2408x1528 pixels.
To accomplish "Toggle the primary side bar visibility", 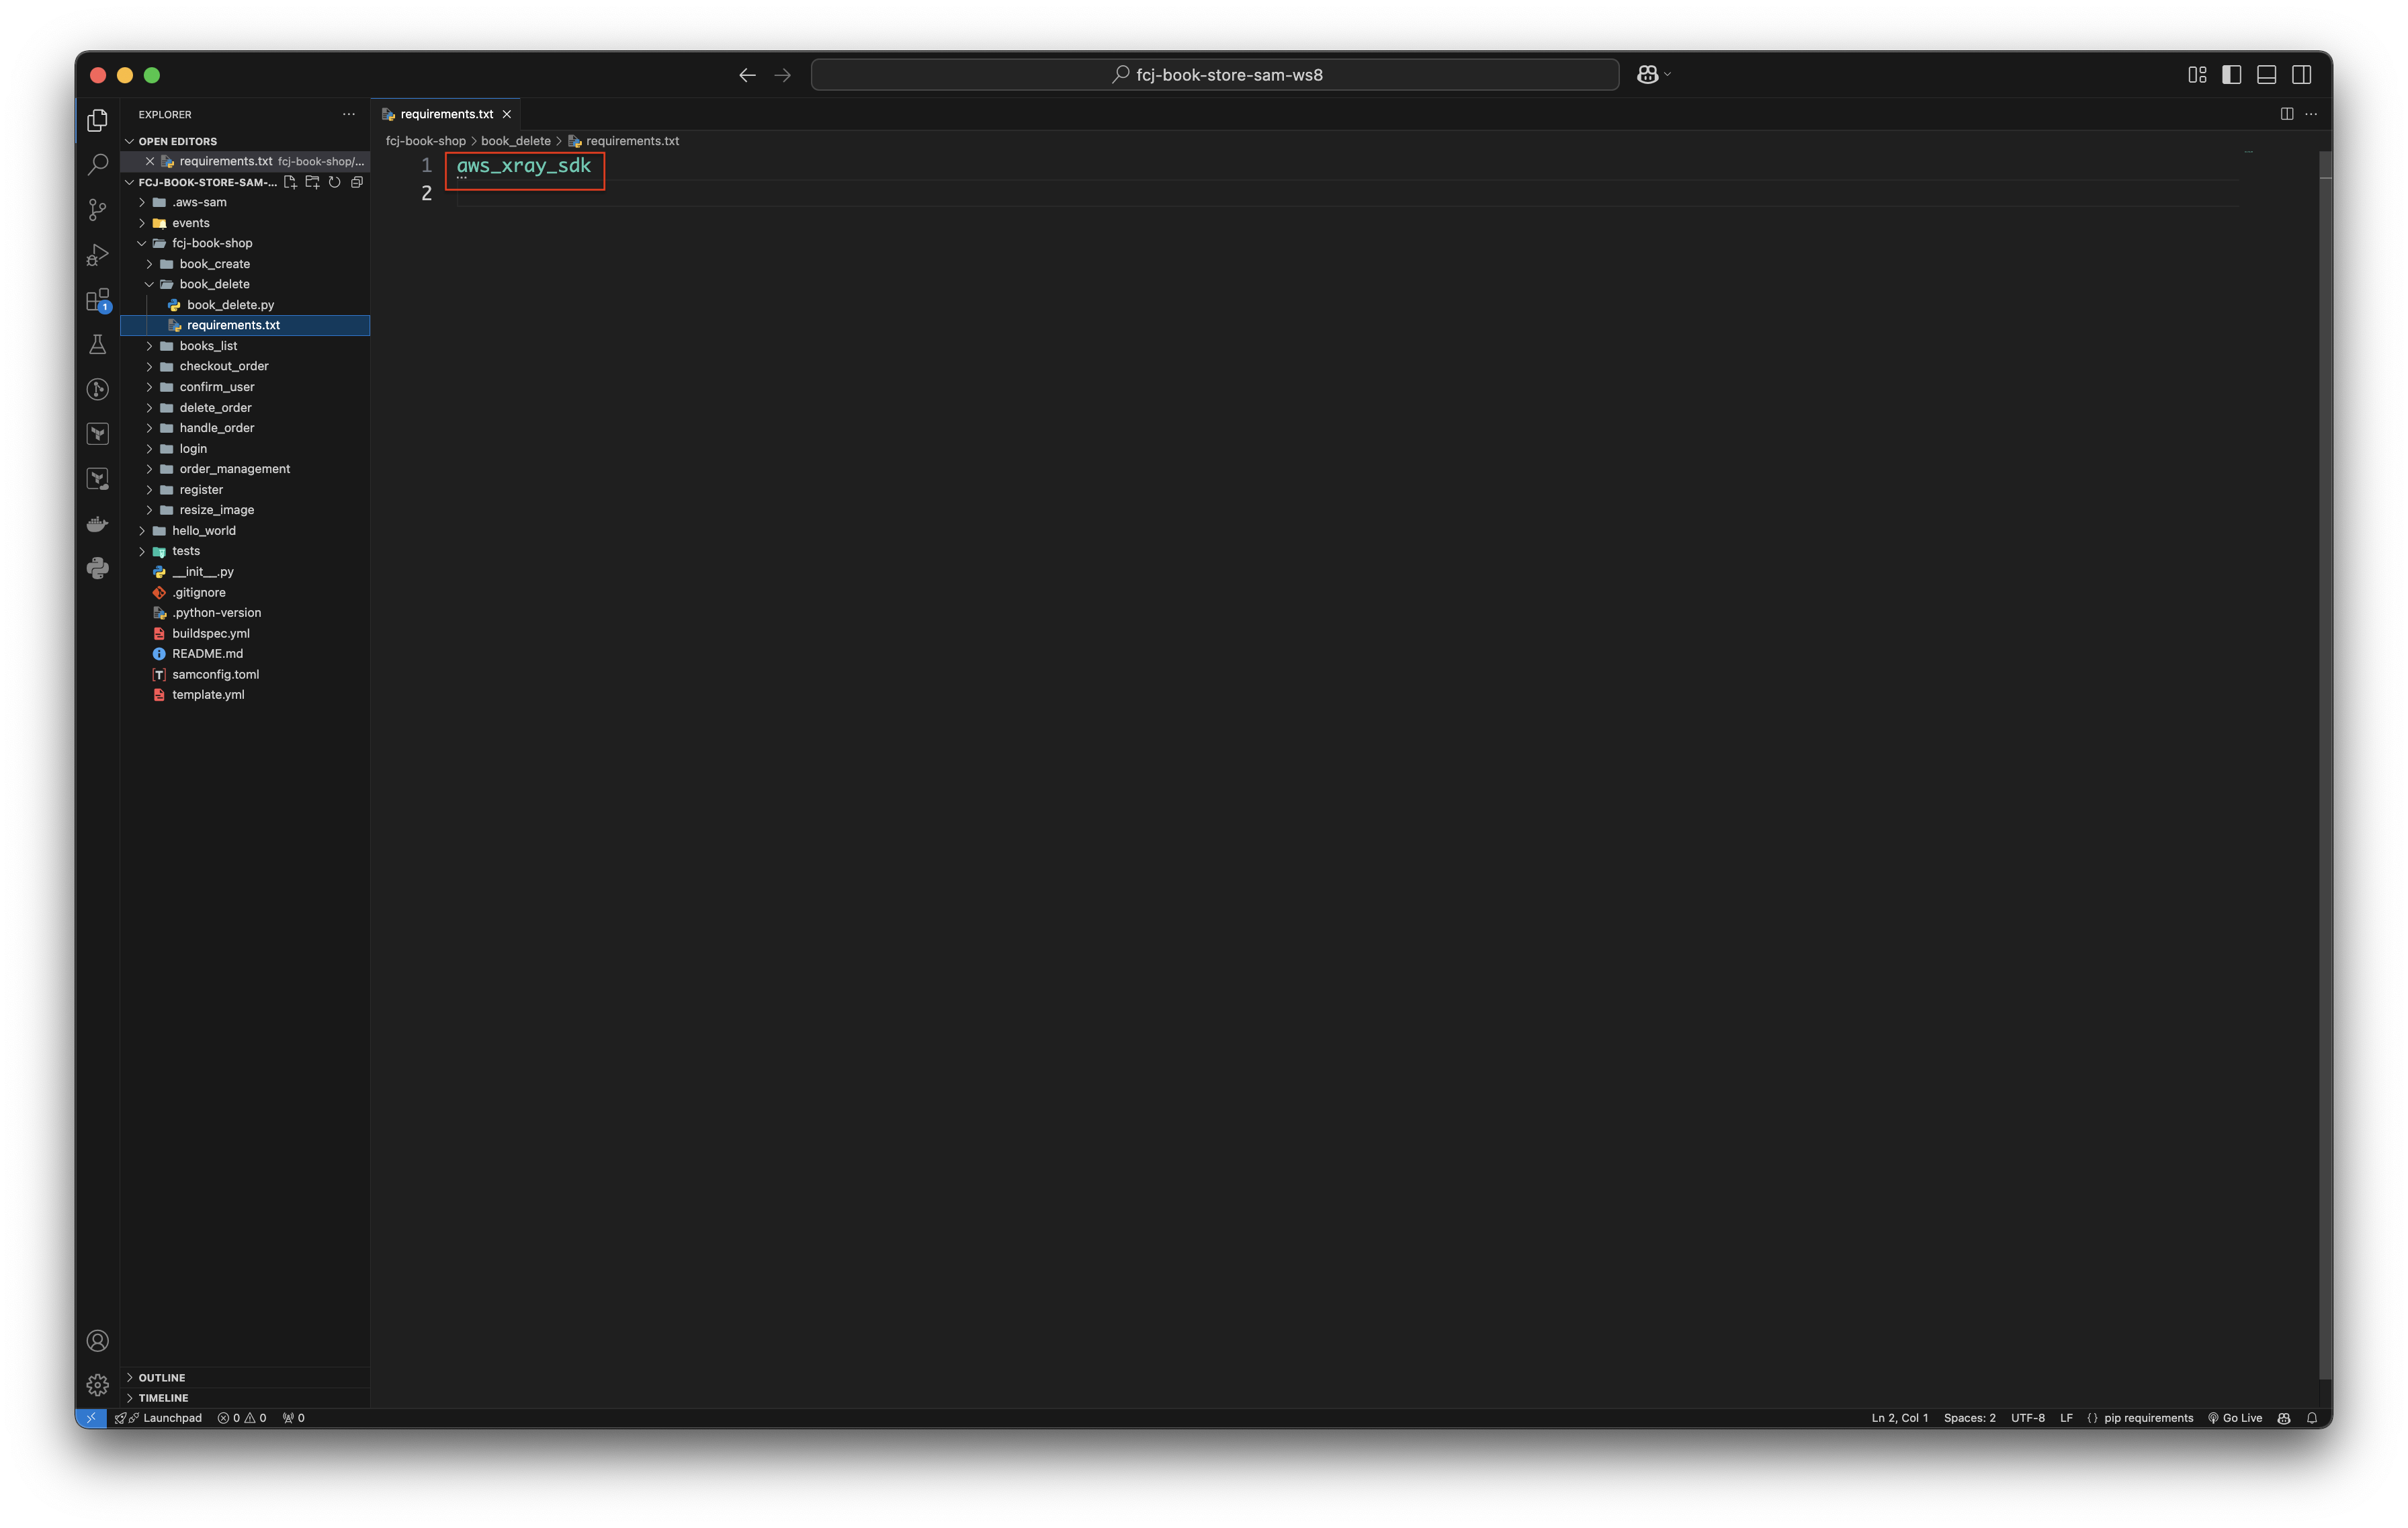I will tap(2232, 75).
